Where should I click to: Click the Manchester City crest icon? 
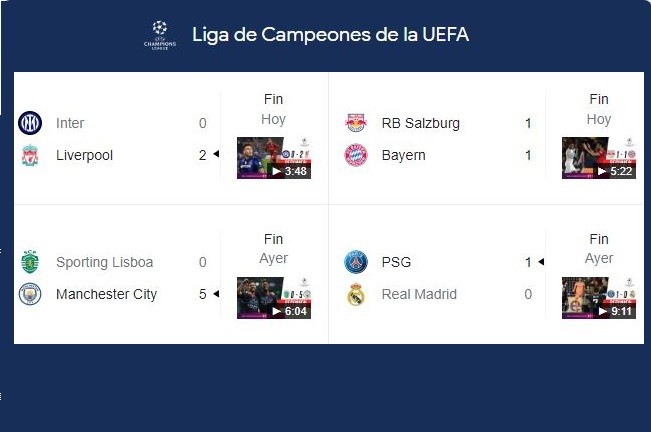30,294
